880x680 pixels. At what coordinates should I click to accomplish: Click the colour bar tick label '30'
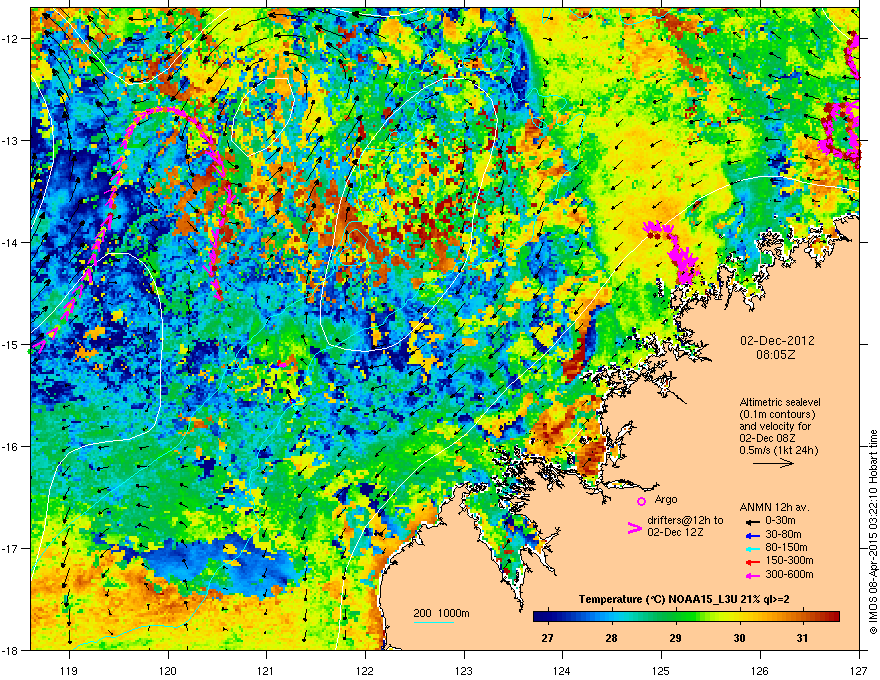coord(739,638)
